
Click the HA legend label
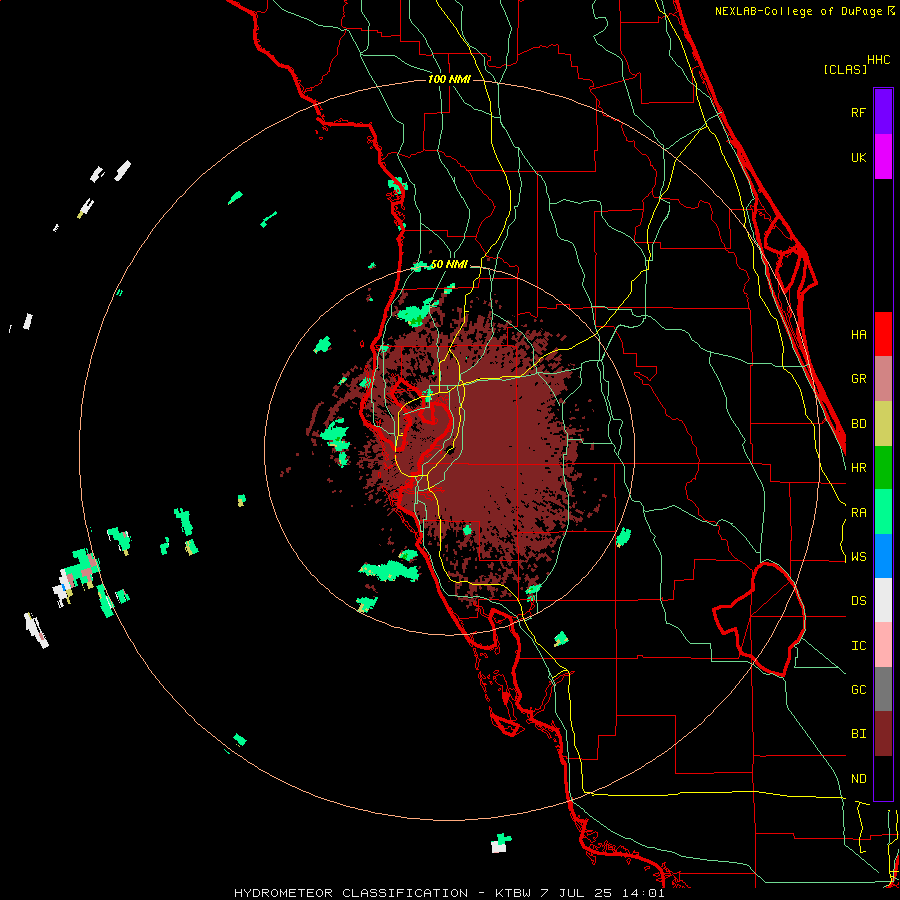click(x=858, y=335)
